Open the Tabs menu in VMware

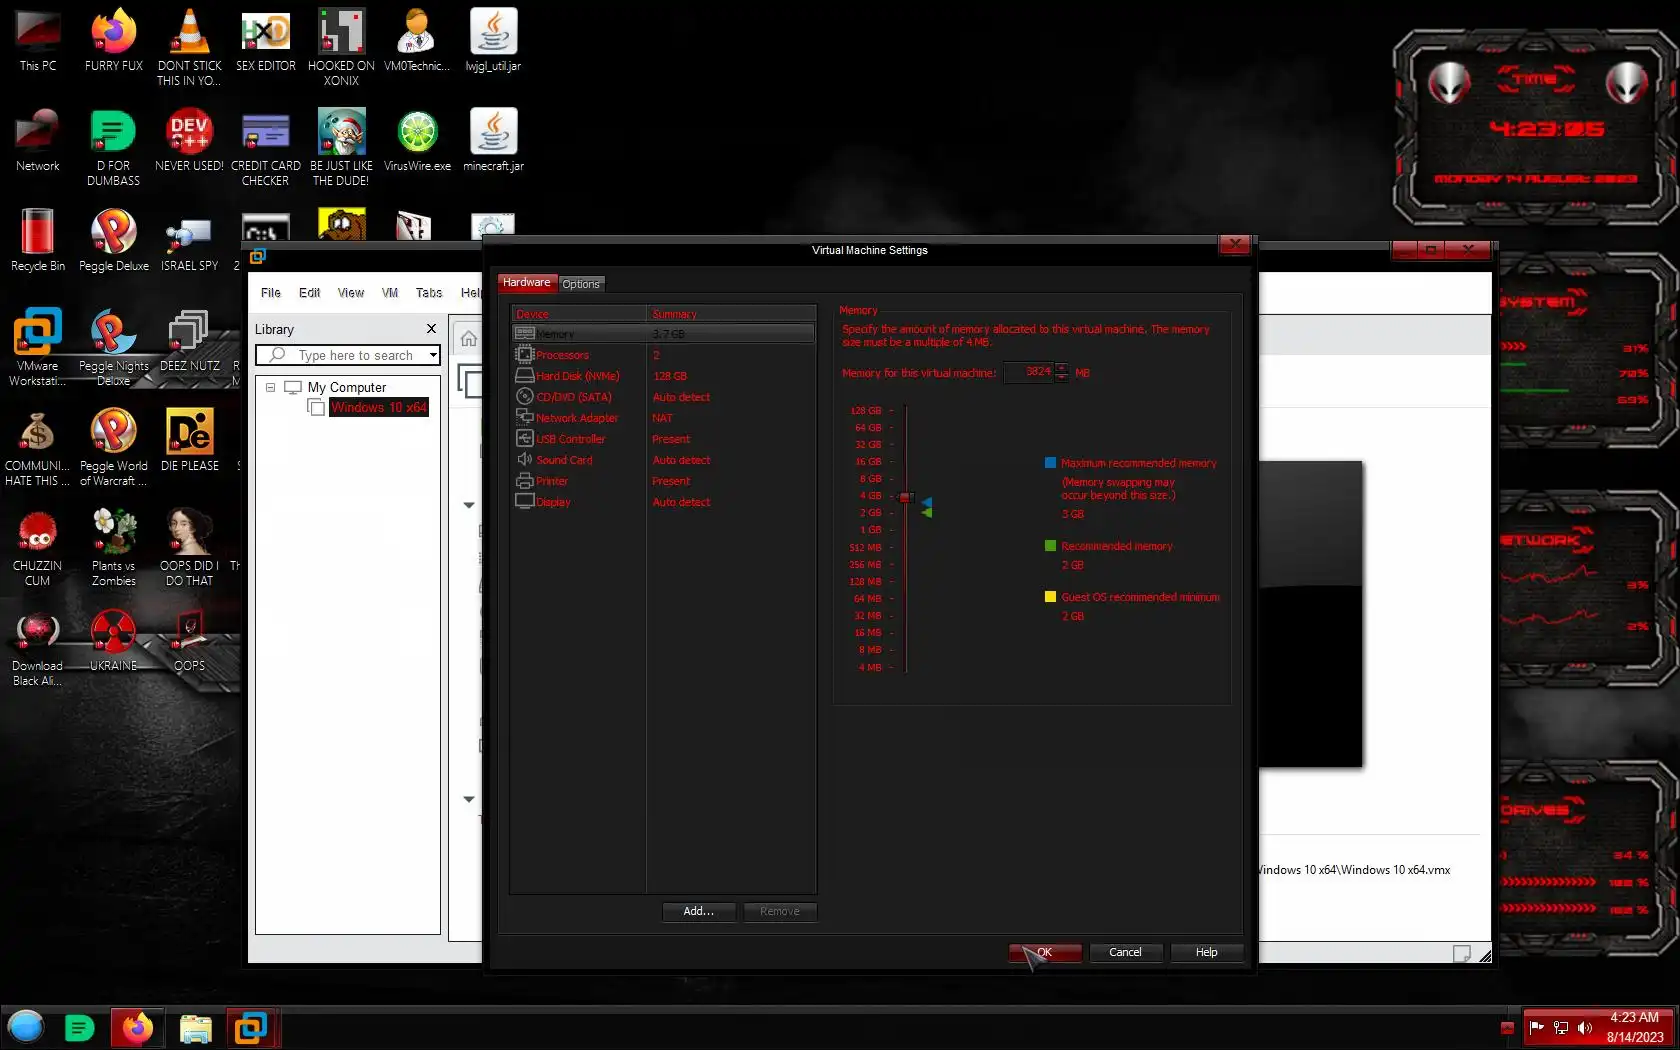(x=429, y=293)
